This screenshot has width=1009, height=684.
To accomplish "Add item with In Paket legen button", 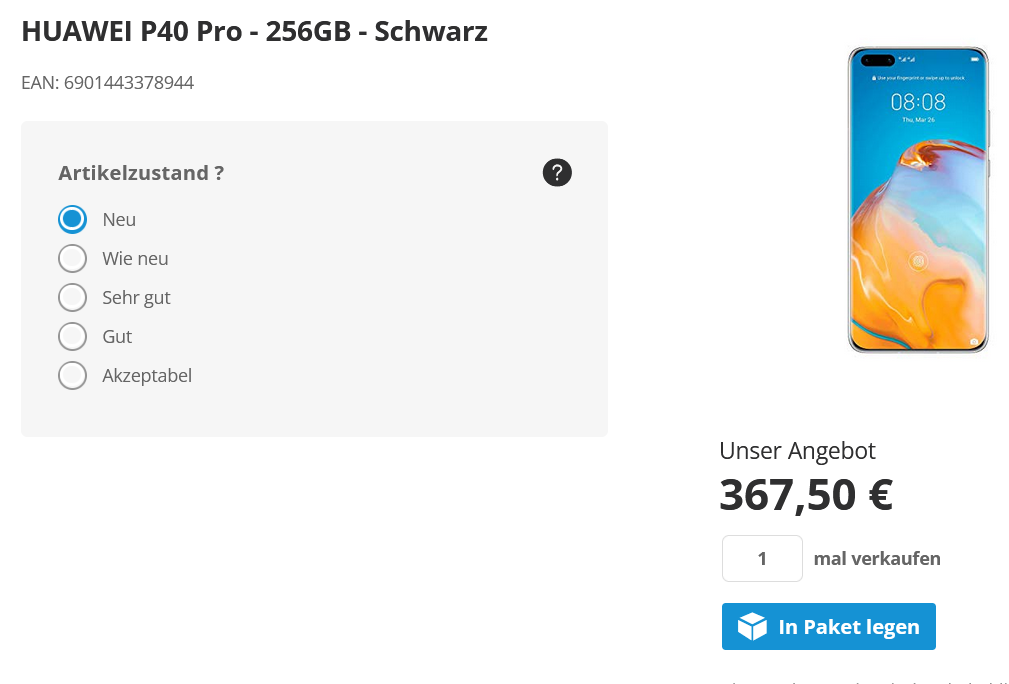I will [x=829, y=626].
